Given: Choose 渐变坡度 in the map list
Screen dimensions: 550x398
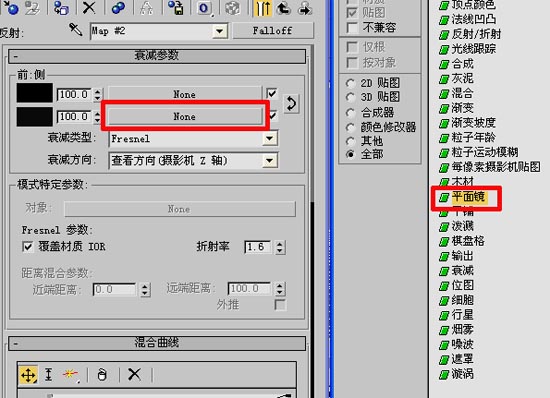Looking at the screenshot, I should pyautogui.click(x=474, y=123).
